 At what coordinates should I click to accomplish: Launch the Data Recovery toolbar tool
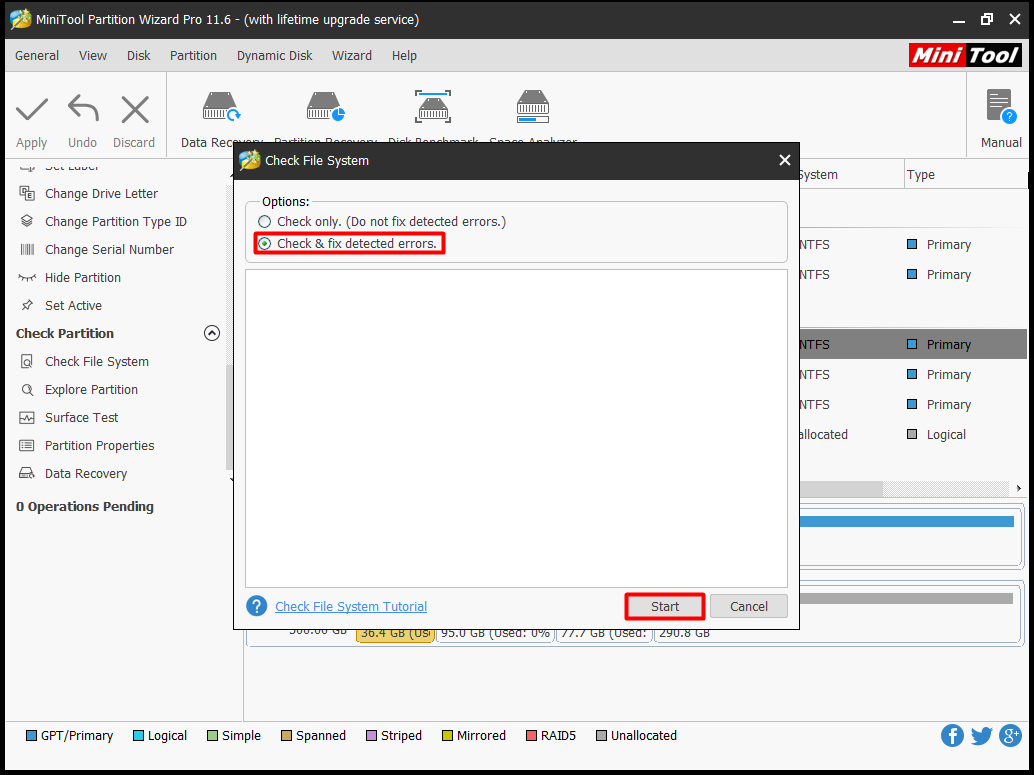[x=221, y=107]
